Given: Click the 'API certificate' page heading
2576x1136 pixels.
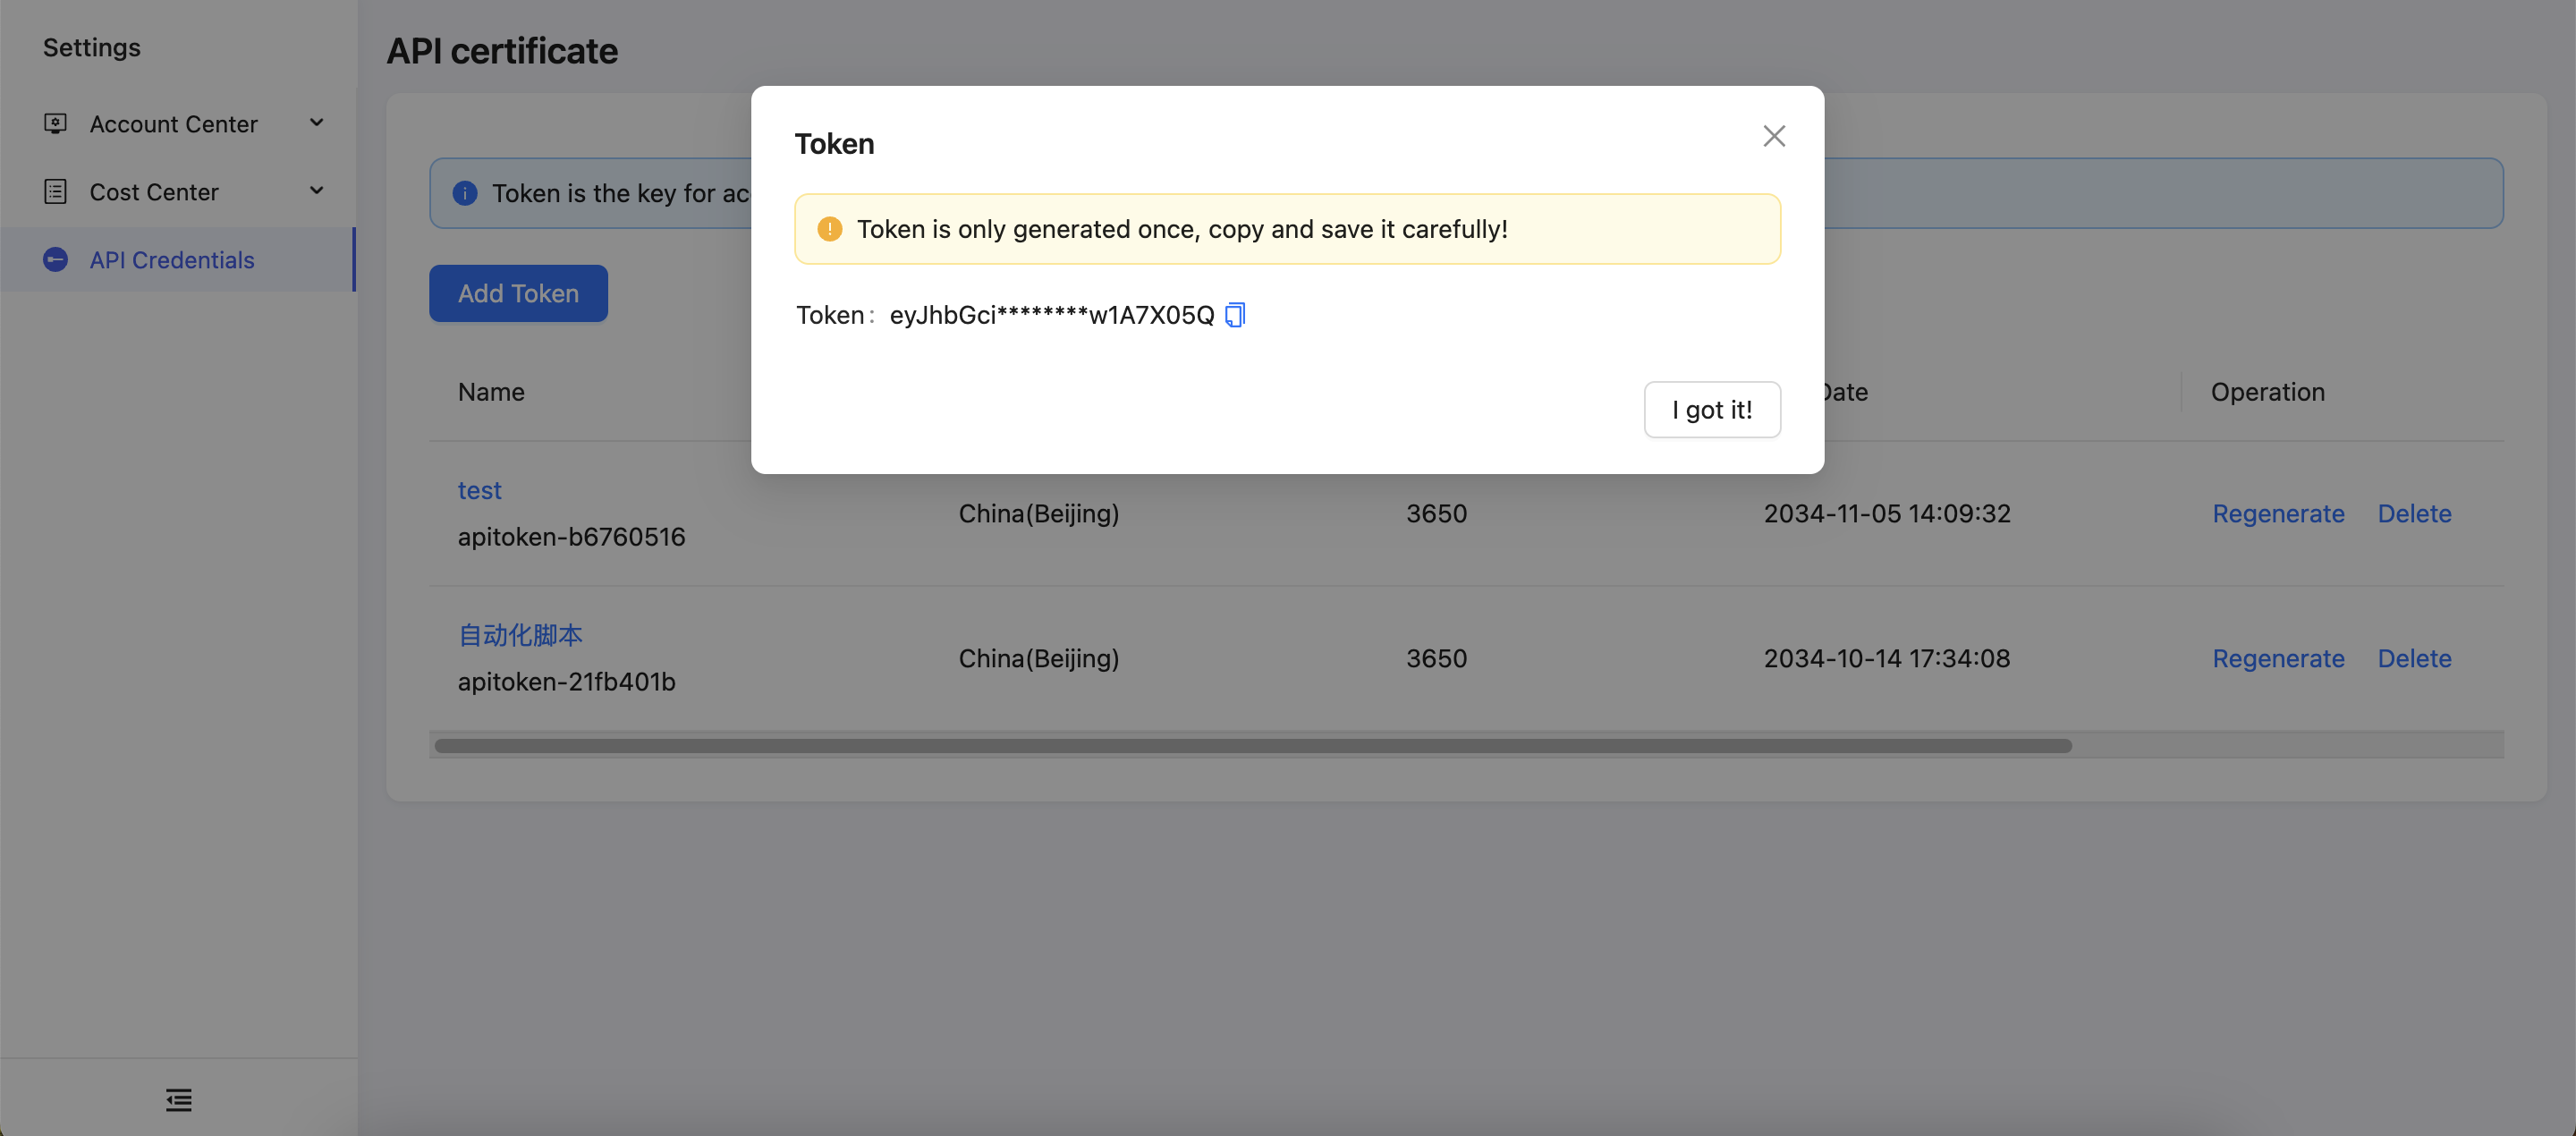Looking at the screenshot, I should 502,51.
